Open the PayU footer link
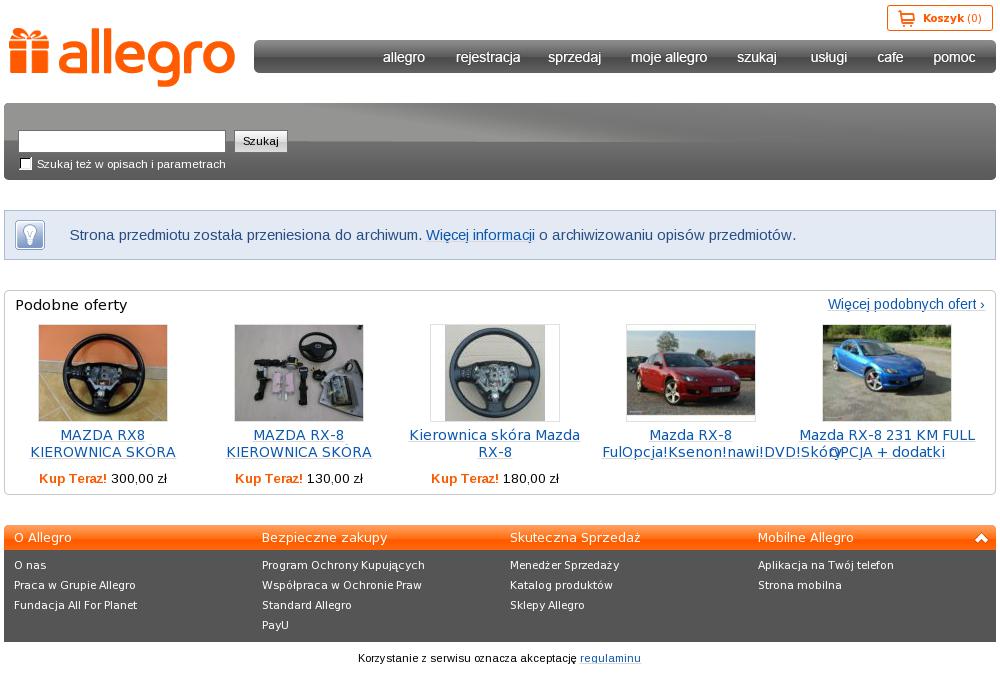The width and height of the screenshot is (1000, 678). coord(275,625)
